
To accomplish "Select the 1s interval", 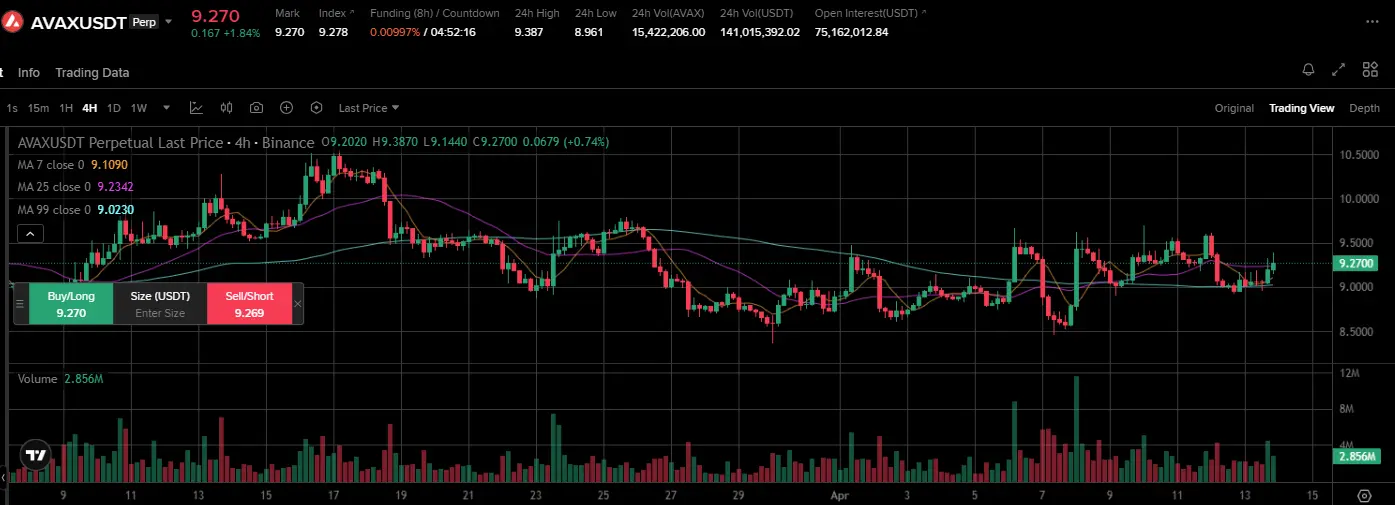I will [12, 108].
